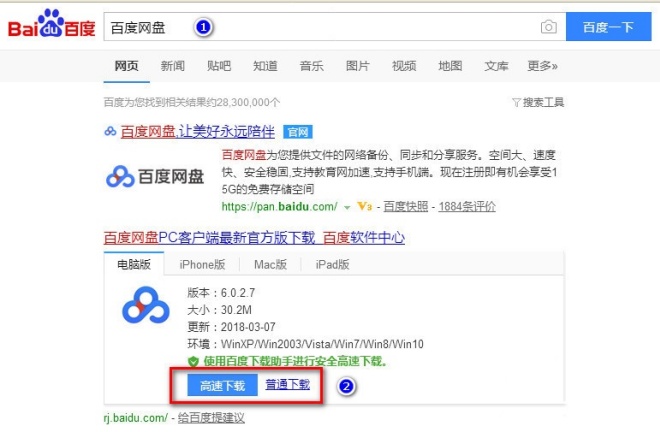Click 给百度提建议 feedback link
Screen dimensions: 660x432
point(211,418)
